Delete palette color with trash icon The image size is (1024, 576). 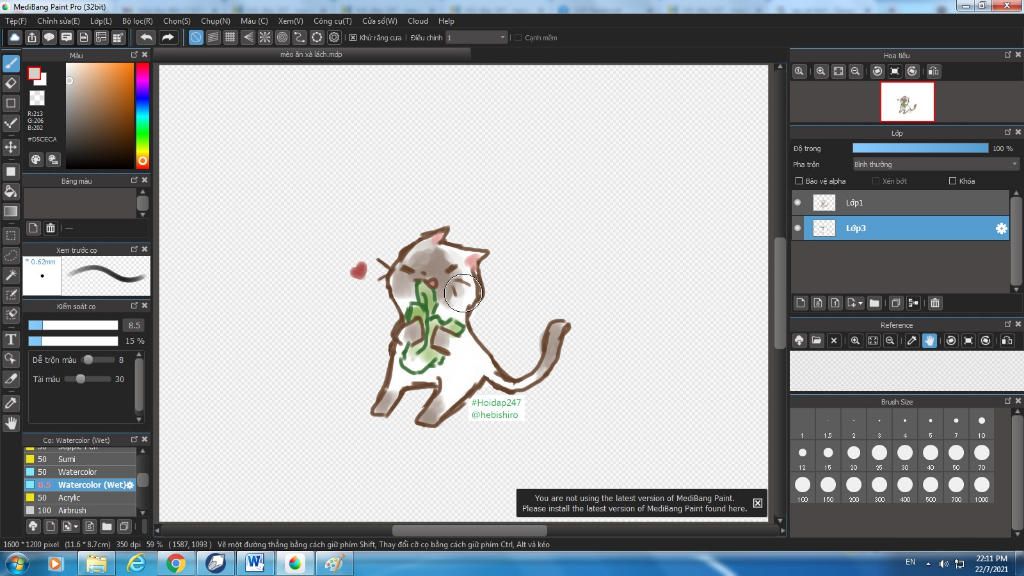click(50, 228)
